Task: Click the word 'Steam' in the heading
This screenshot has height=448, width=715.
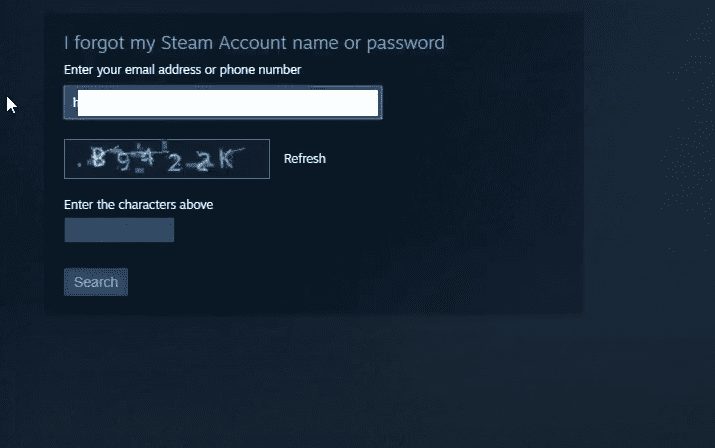Action: (x=187, y=43)
